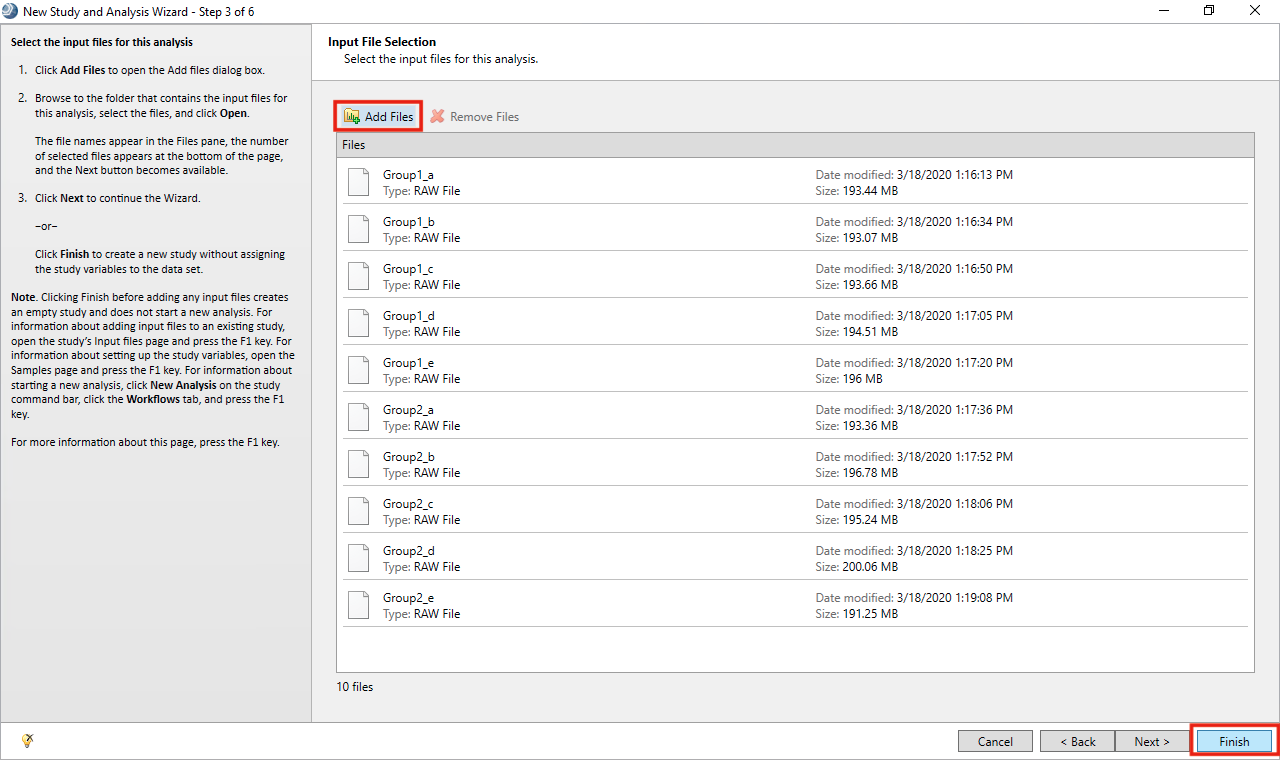Click size value 195.24 MB
1280x760 pixels.
[x=870, y=520]
